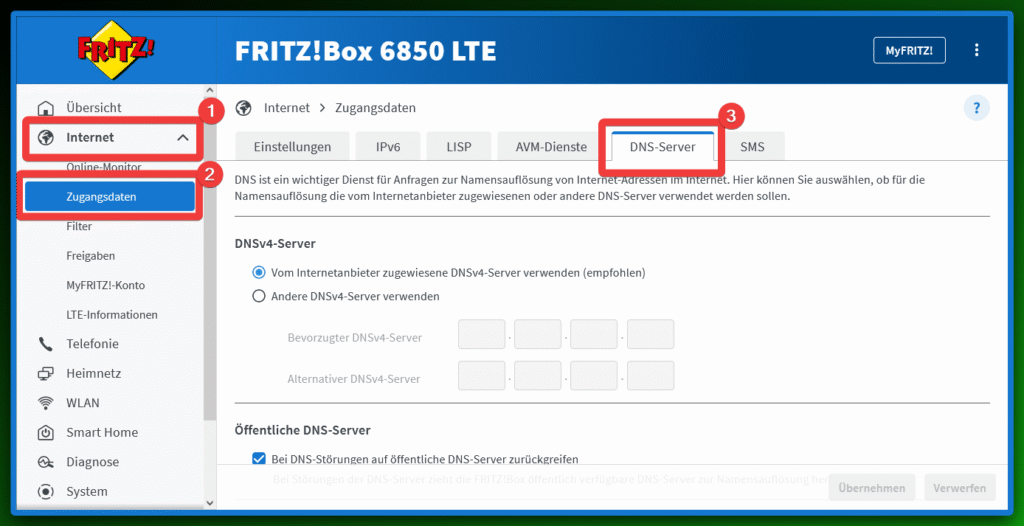The height and width of the screenshot is (526, 1024).
Task: Click the Heimnetz network icon
Action: coord(46,373)
